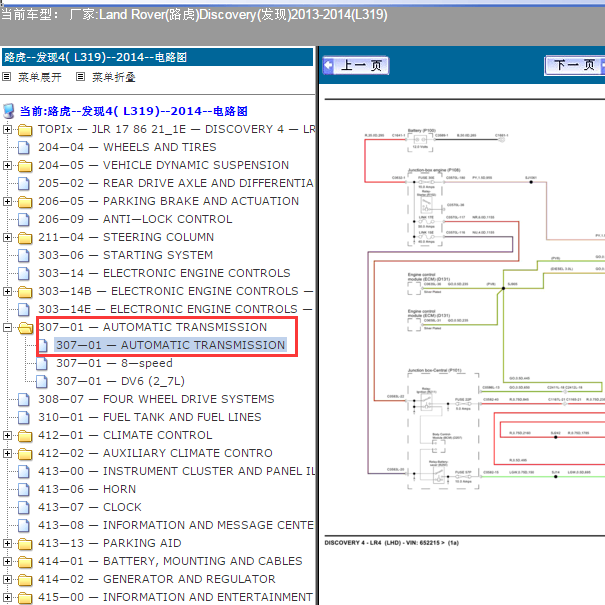
Task: Expand the 414-01 Battery, Mounting and Cables node
Action: 7,561
